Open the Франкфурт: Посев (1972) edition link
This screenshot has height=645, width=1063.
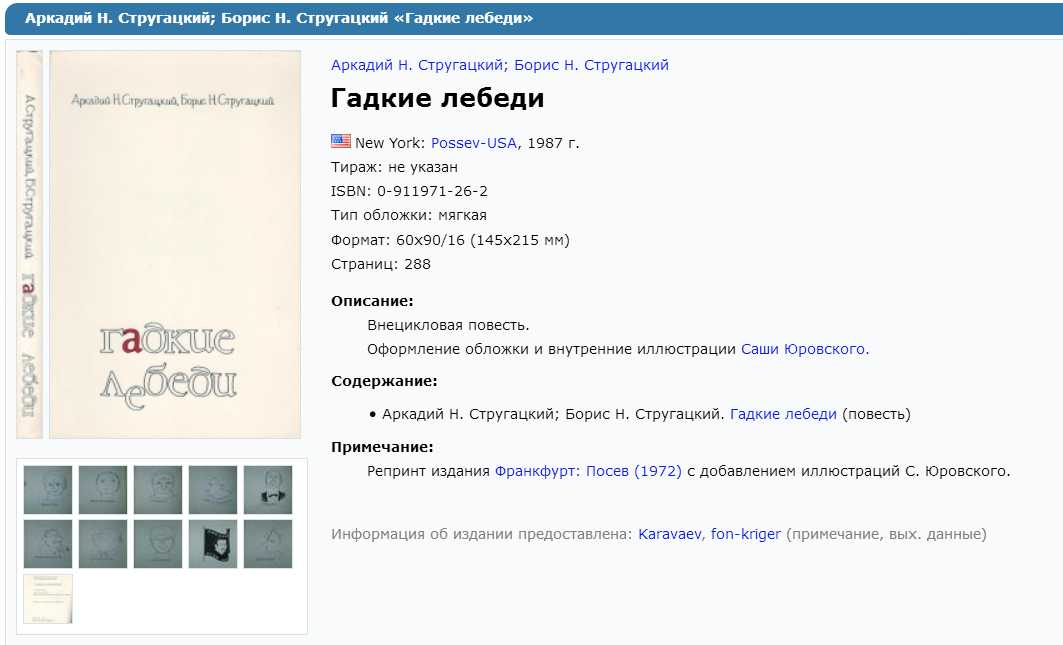pos(588,471)
